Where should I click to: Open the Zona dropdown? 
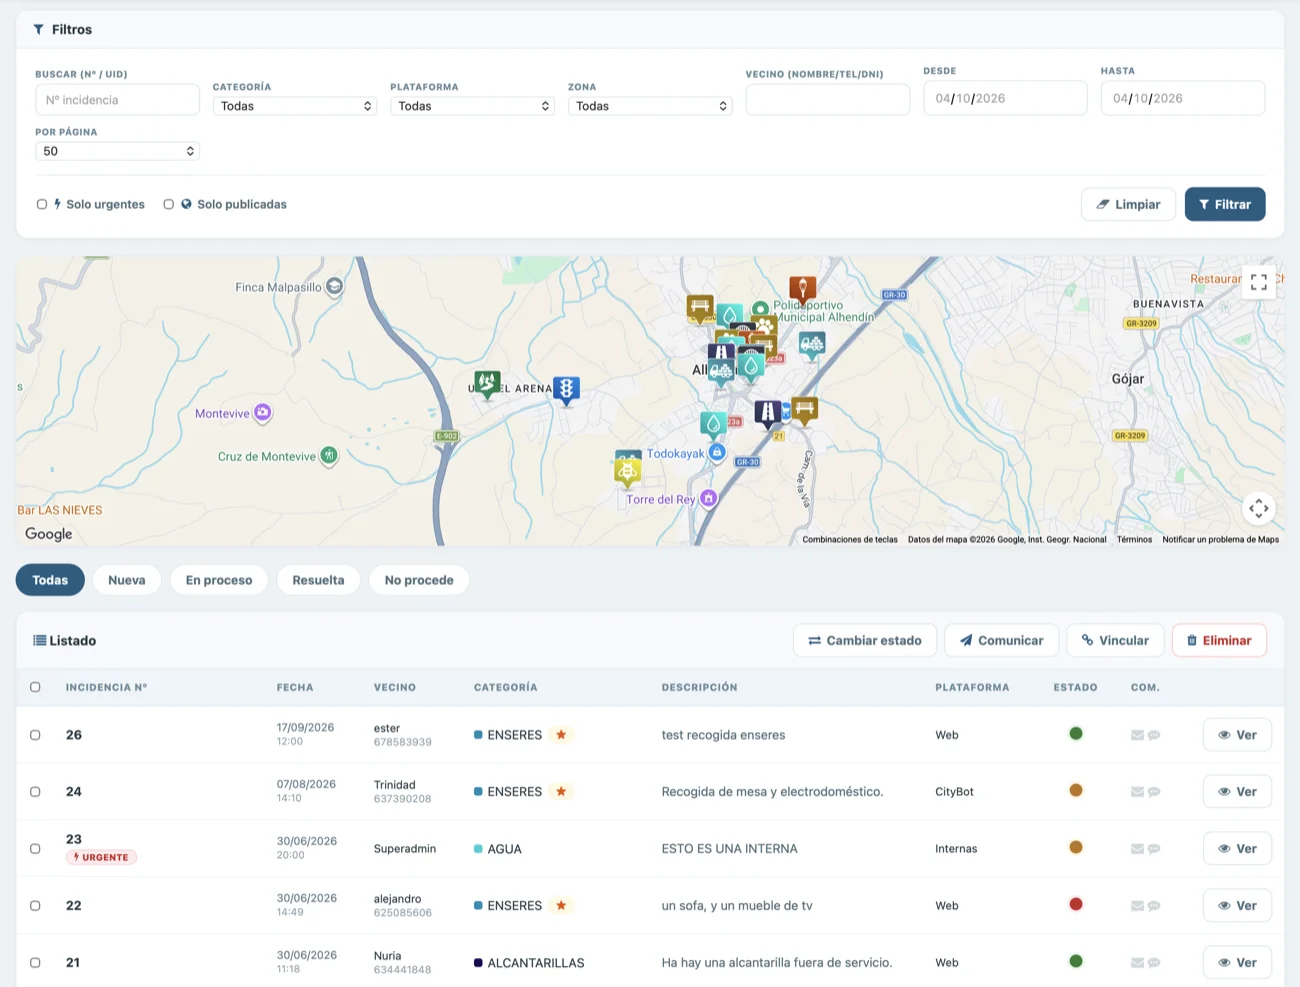click(x=650, y=106)
